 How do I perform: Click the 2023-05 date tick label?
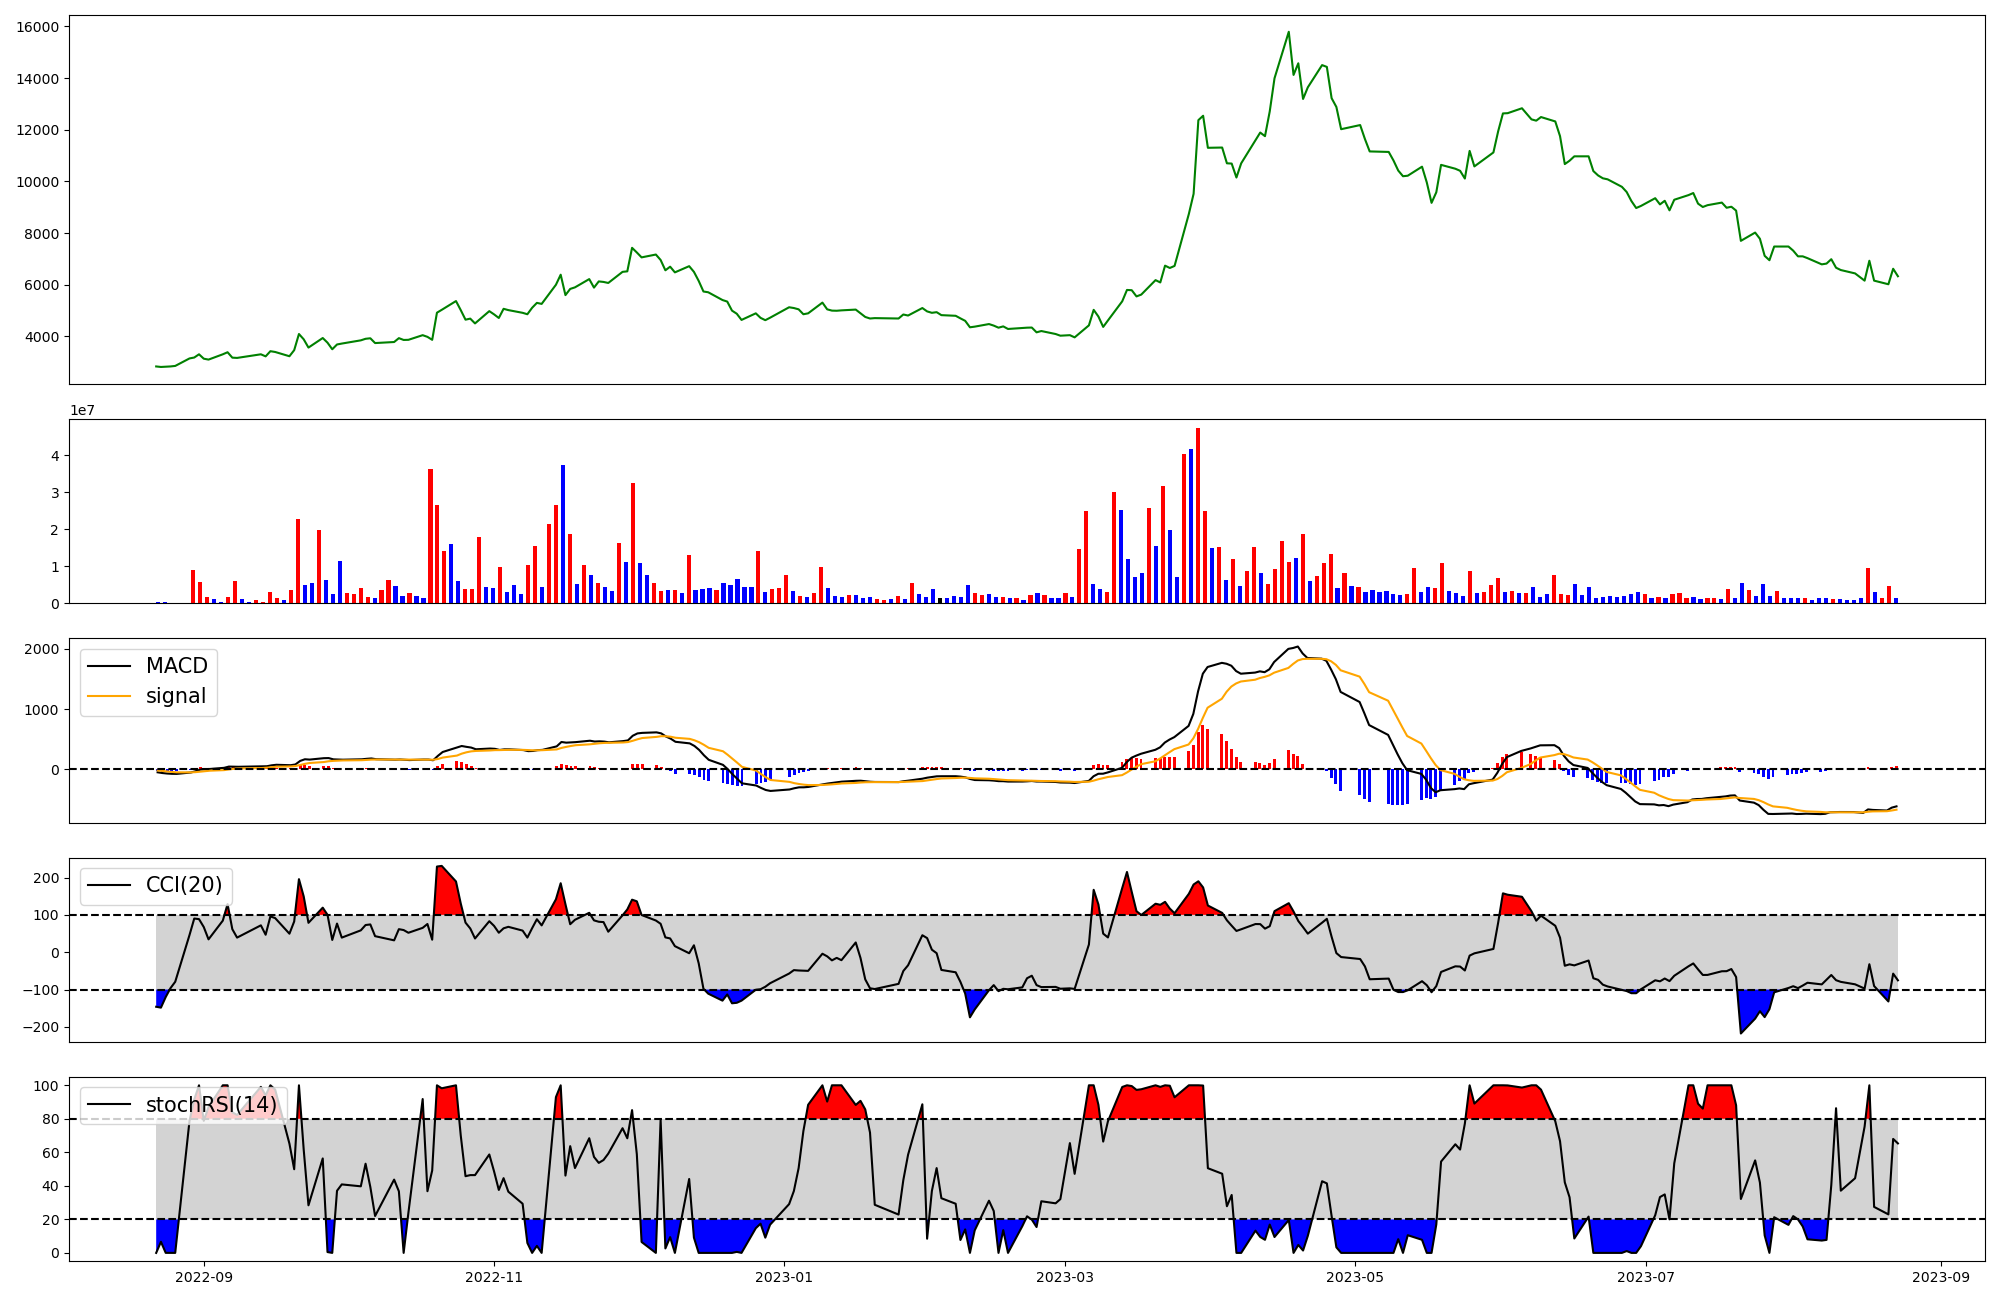(1355, 1277)
